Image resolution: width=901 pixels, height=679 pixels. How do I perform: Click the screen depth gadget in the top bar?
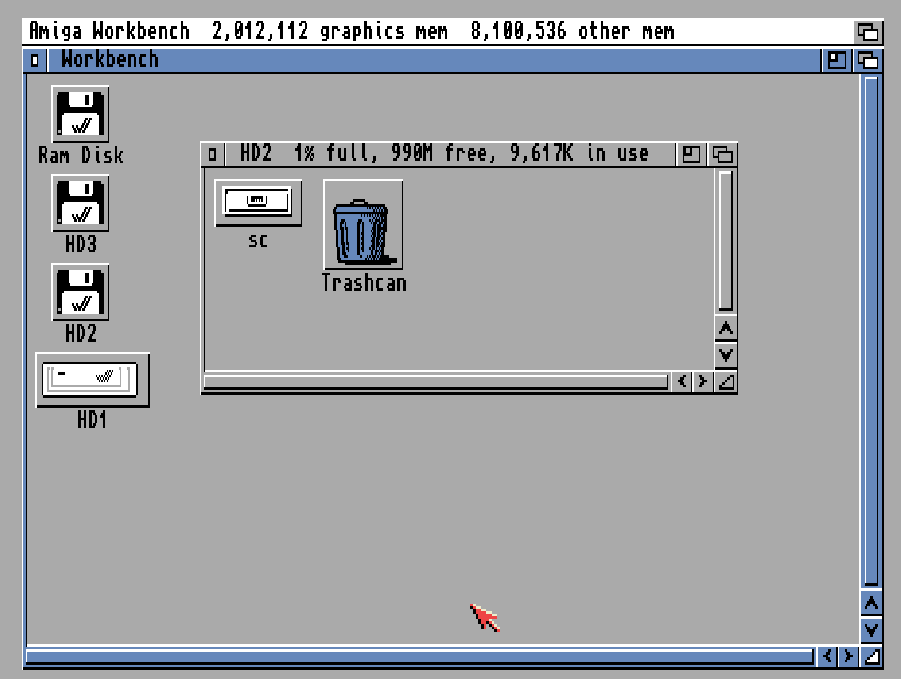868,32
